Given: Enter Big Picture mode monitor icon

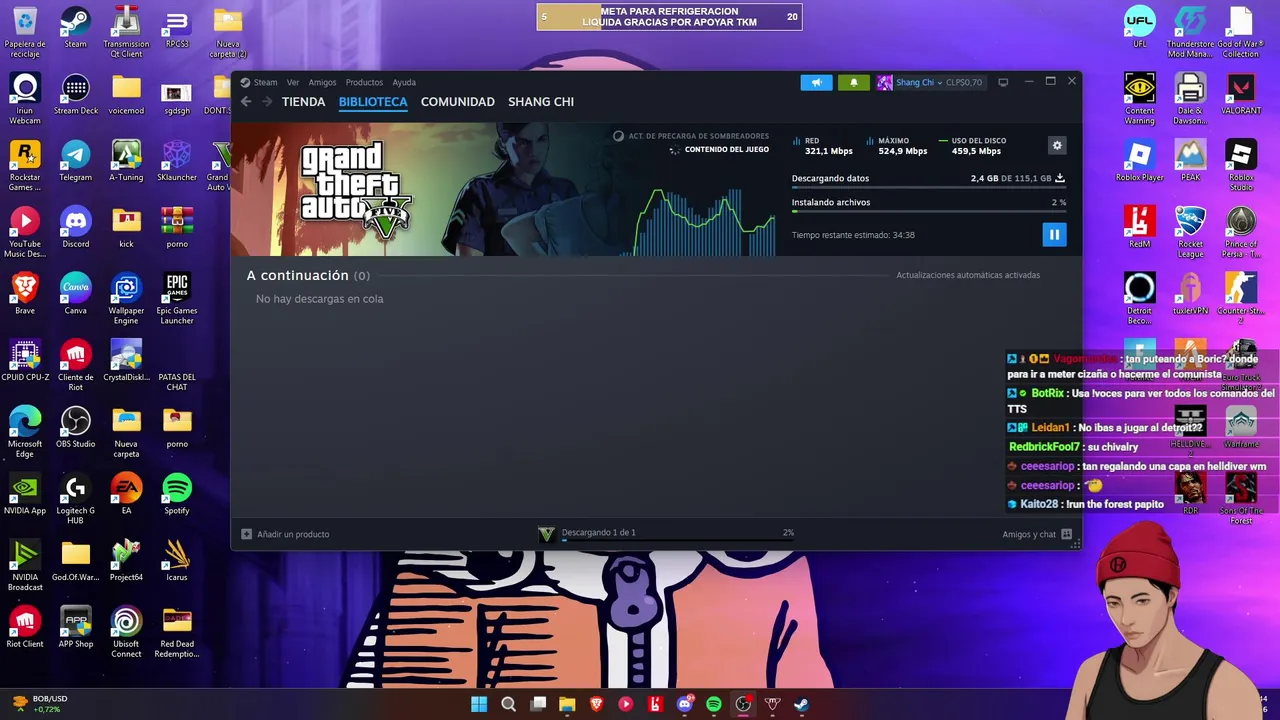Looking at the screenshot, I should [x=1003, y=82].
